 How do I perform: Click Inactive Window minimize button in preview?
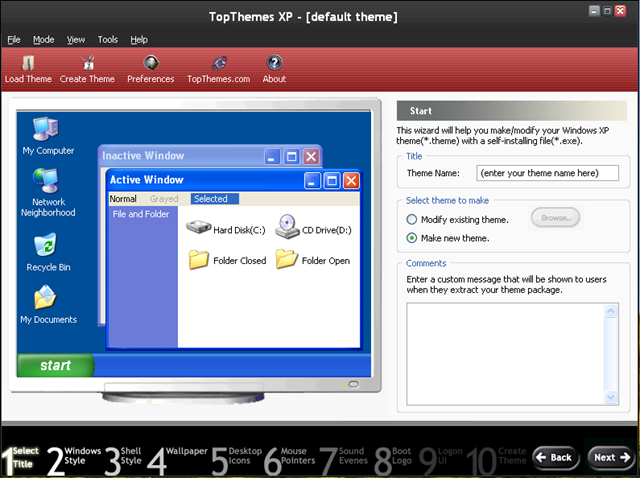(272, 156)
